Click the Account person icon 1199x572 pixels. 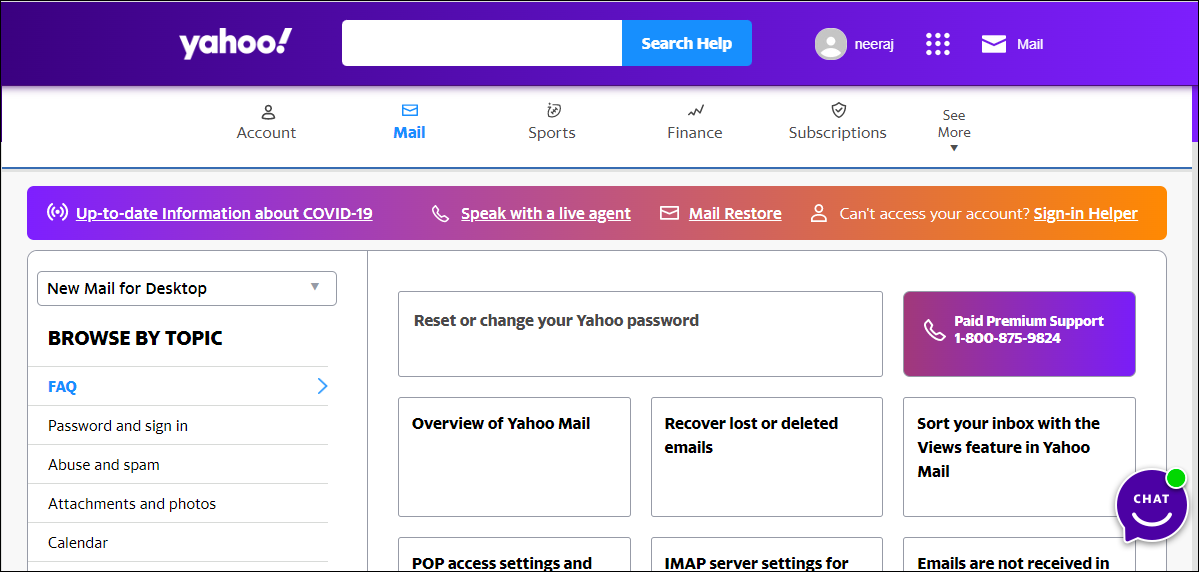pos(268,112)
